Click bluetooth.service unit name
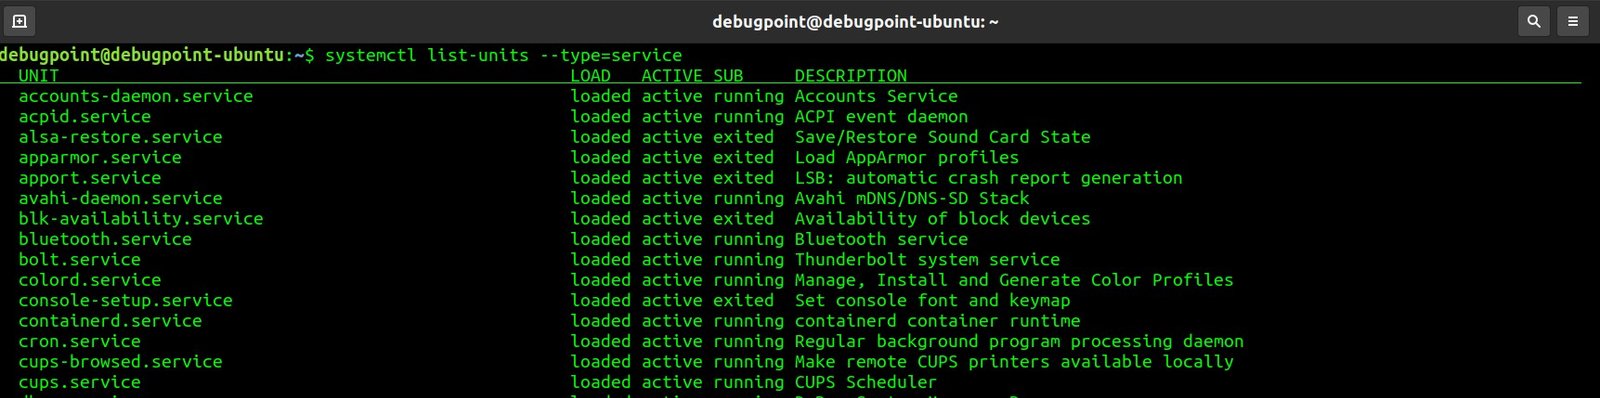 click(105, 239)
